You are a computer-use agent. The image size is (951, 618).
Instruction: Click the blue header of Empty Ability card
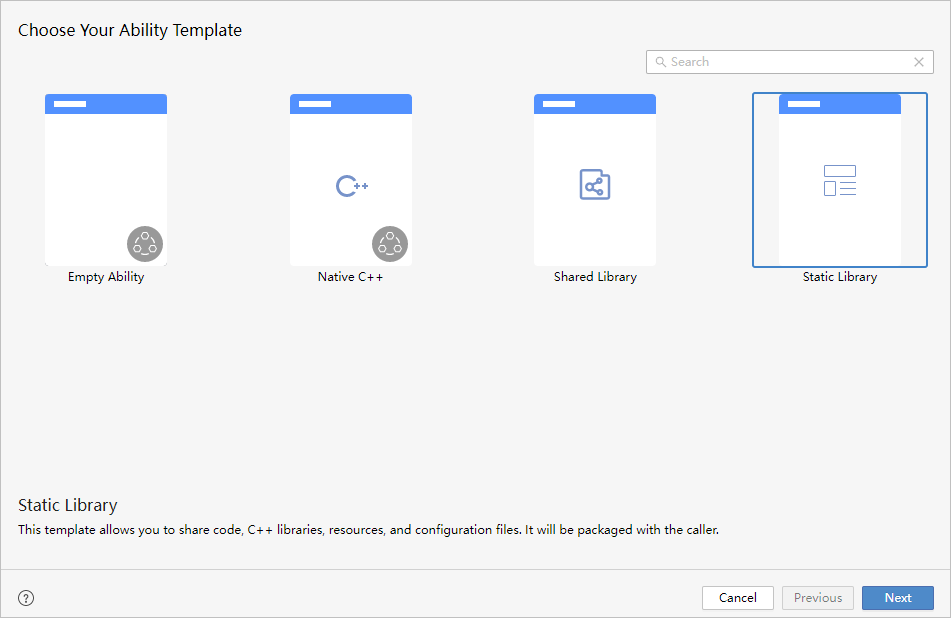pyautogui.click(x=106, y=104)
